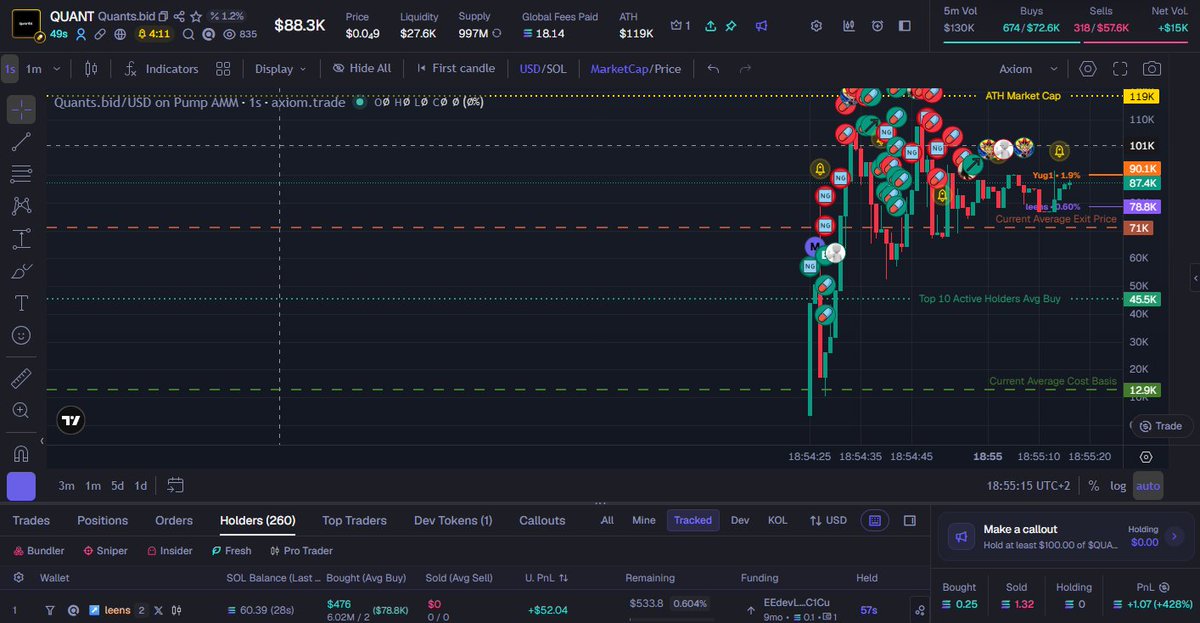Switch to the Orders tab
1200x623 pixels.
[x=174, y=520]
